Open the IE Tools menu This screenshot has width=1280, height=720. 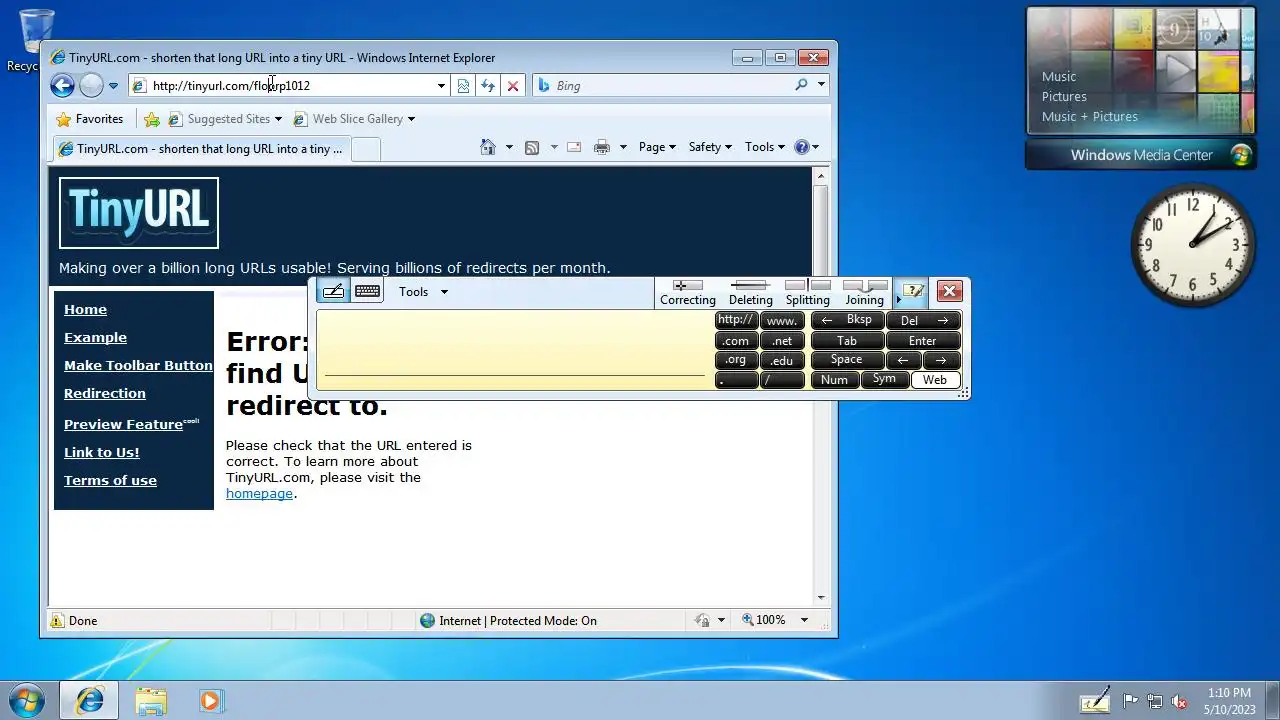765,147
